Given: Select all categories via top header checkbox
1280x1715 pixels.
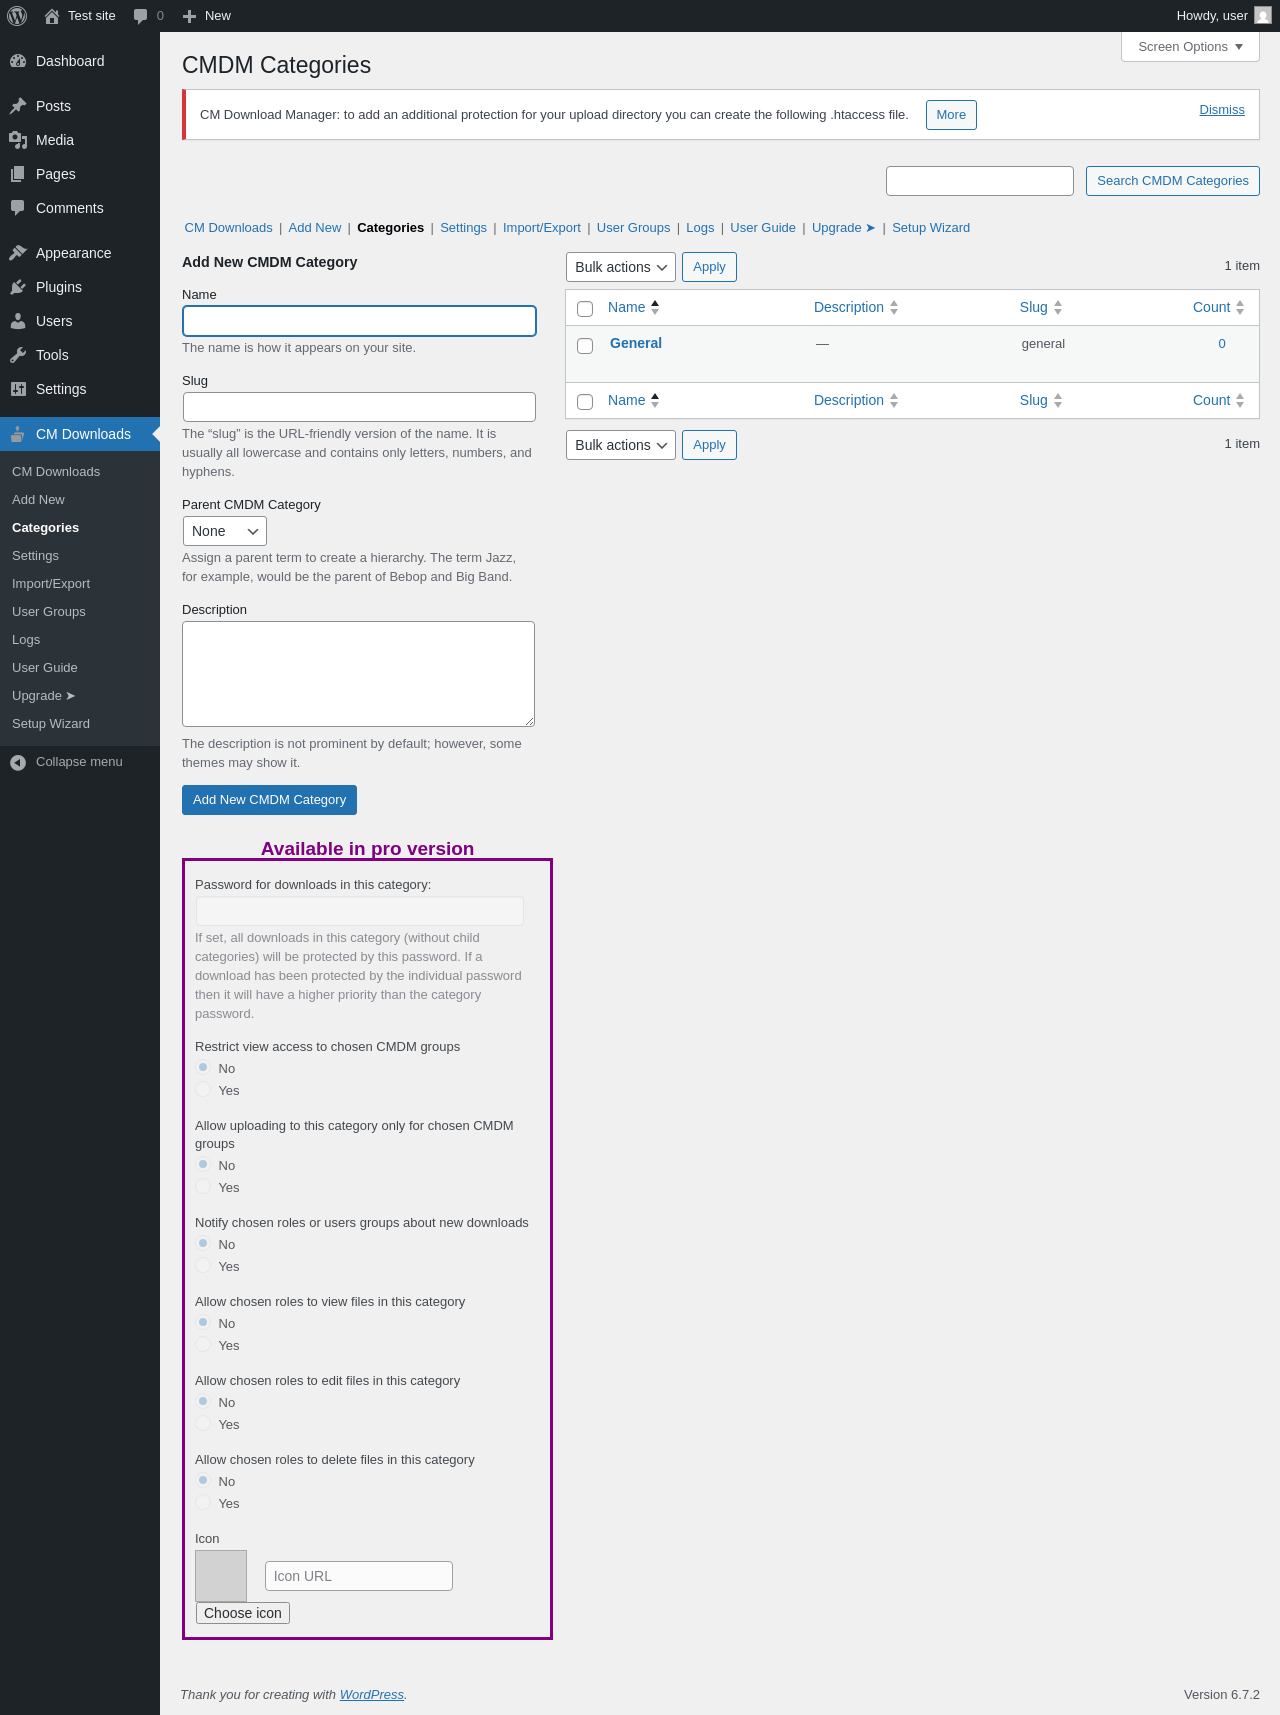Looking at the screenshot, I should point(585,309).
